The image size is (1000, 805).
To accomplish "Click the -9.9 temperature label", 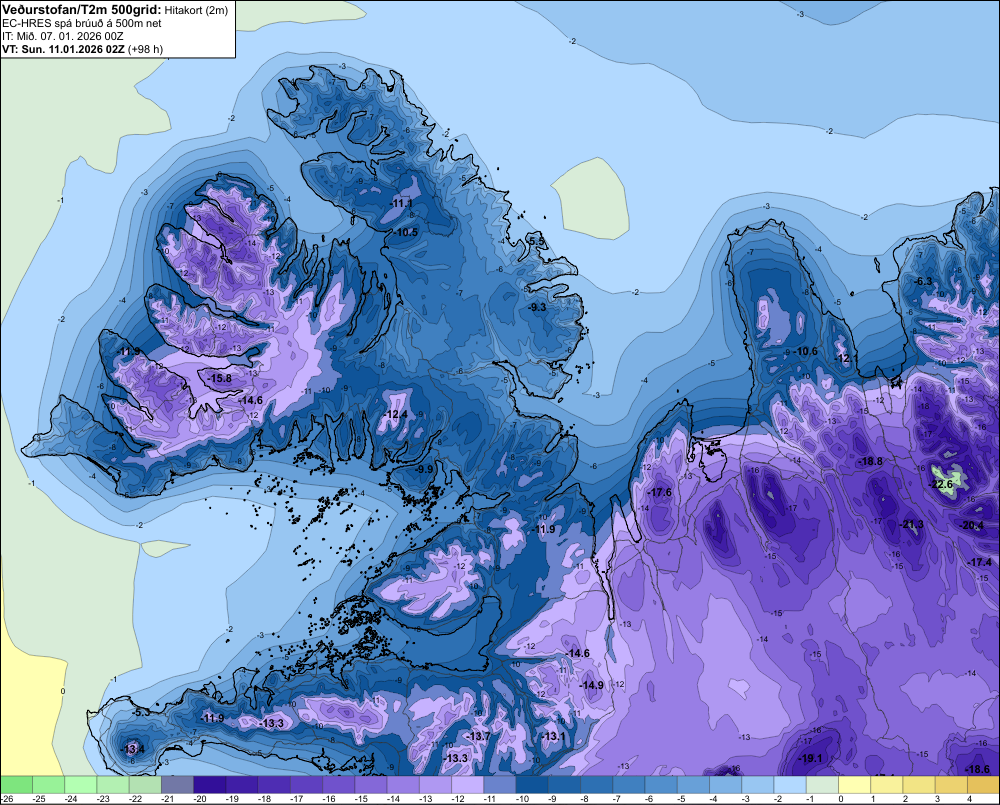I will [424, 469].
